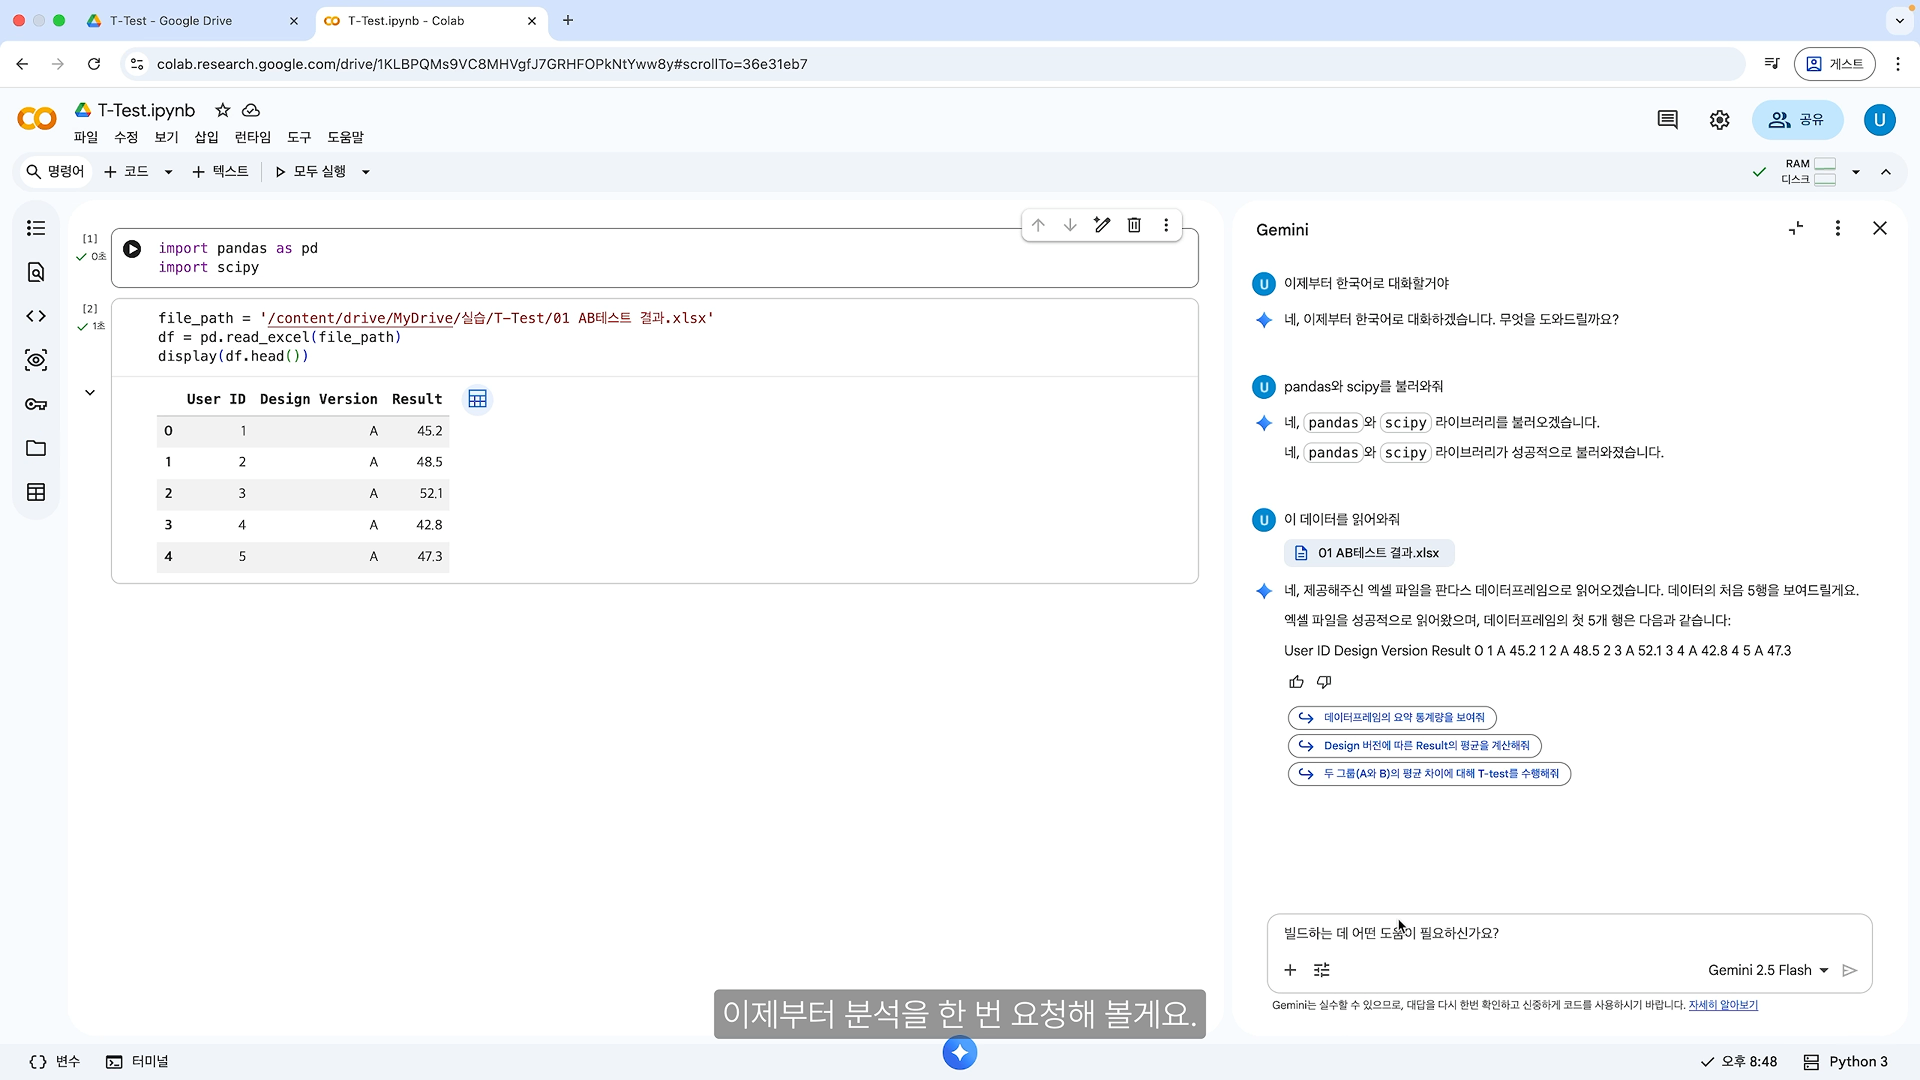Click the 공유 share button

[x=1796, y=120]
